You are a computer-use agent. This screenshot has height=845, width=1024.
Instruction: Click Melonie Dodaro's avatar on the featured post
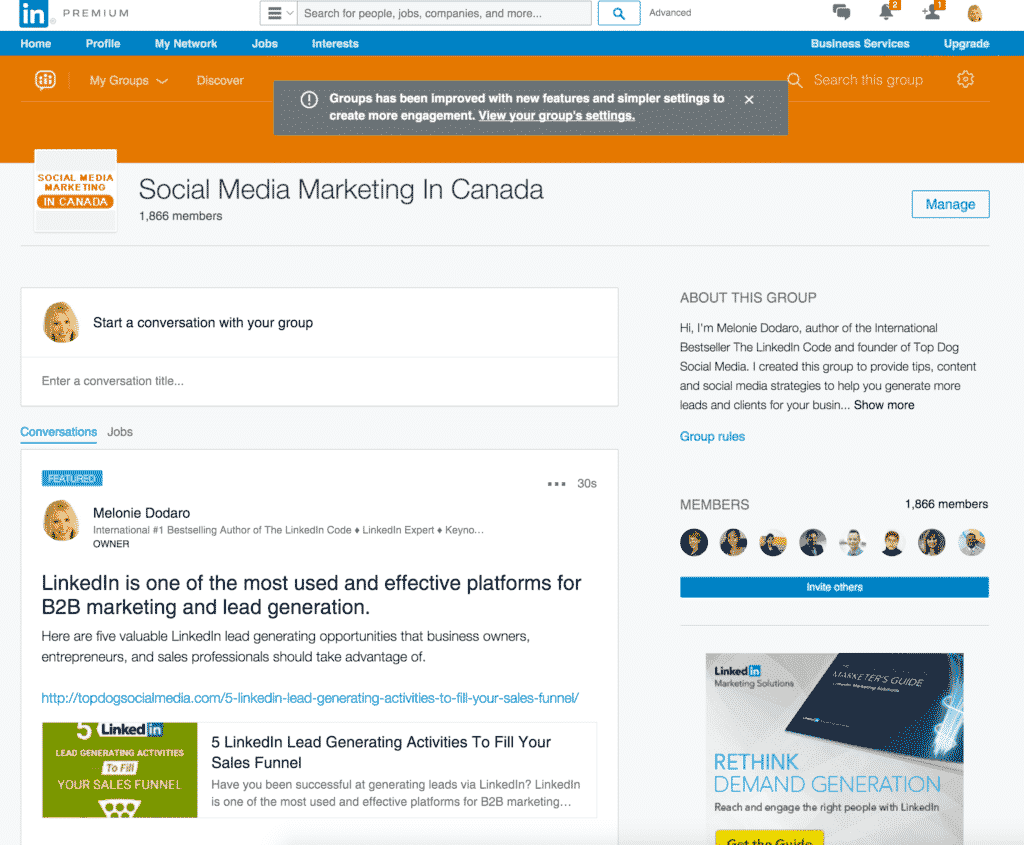click(x=61, y=520)
